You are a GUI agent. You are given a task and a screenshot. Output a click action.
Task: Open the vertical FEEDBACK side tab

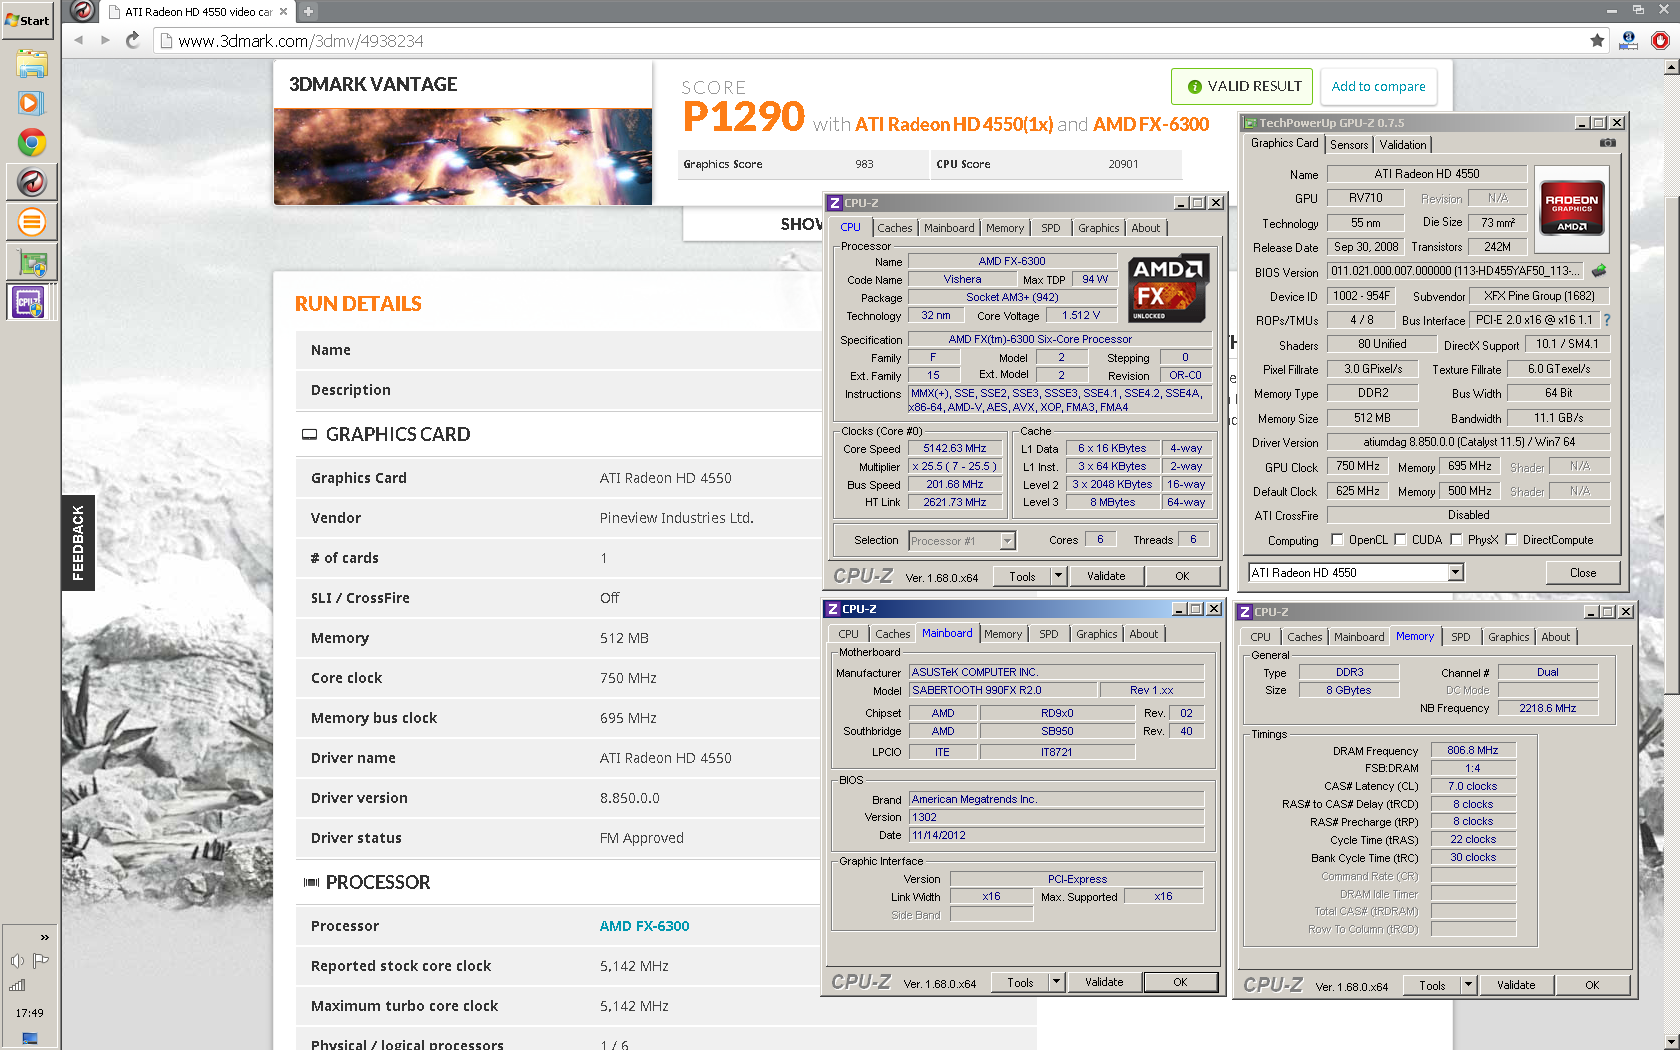point(78,542)
